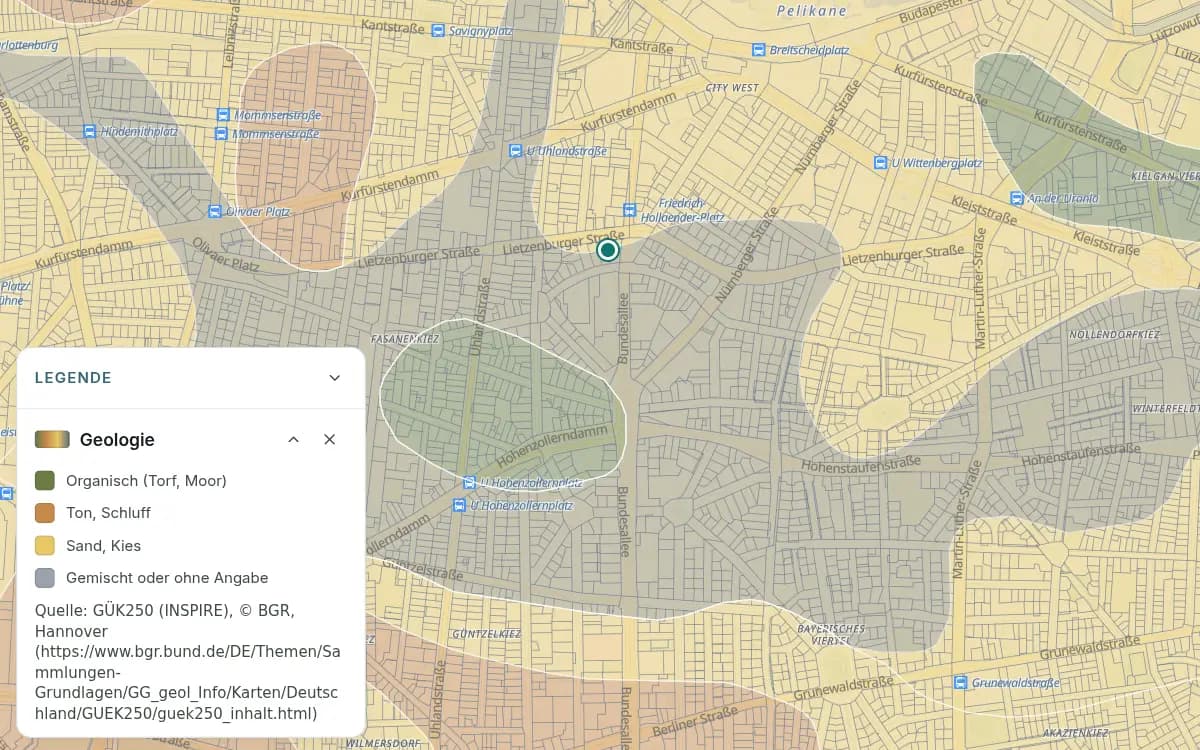Click the 'Organisch (Torf, Moor)' legend label
The image size is (1200, 750).
(146, 481)
